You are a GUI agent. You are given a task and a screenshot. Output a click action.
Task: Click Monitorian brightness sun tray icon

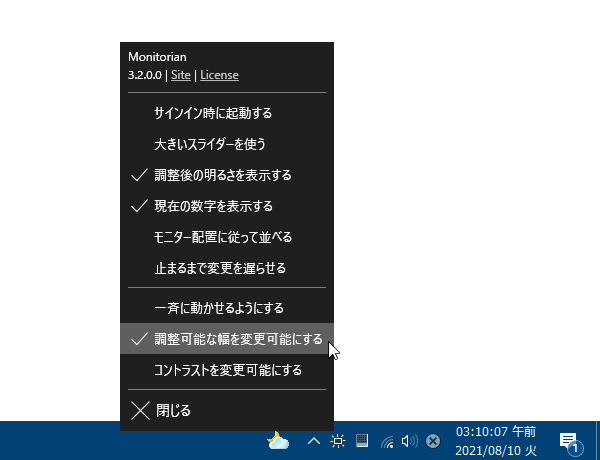pyautogui.click(x=338, y=441)
